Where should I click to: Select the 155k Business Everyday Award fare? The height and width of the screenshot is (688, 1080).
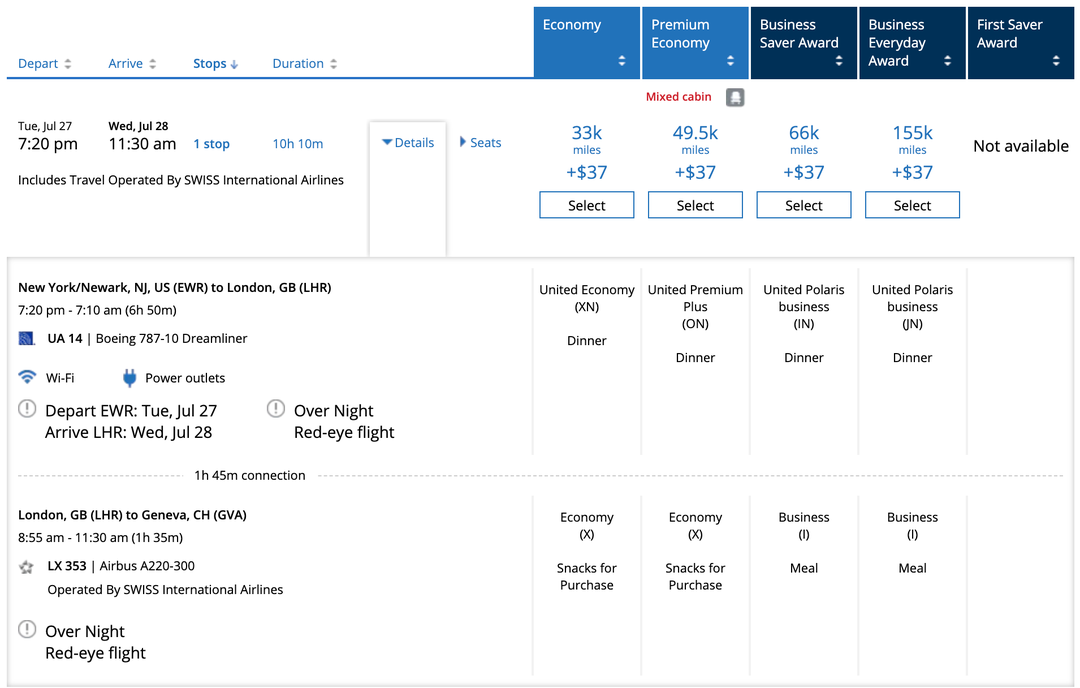pyautogui.click(x=912, y=204)
